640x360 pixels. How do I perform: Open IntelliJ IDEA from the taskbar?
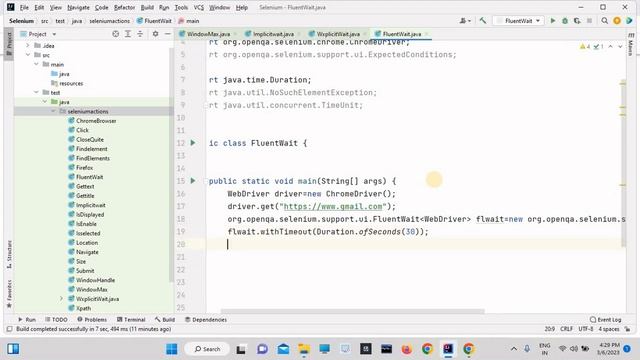point(448,349)
